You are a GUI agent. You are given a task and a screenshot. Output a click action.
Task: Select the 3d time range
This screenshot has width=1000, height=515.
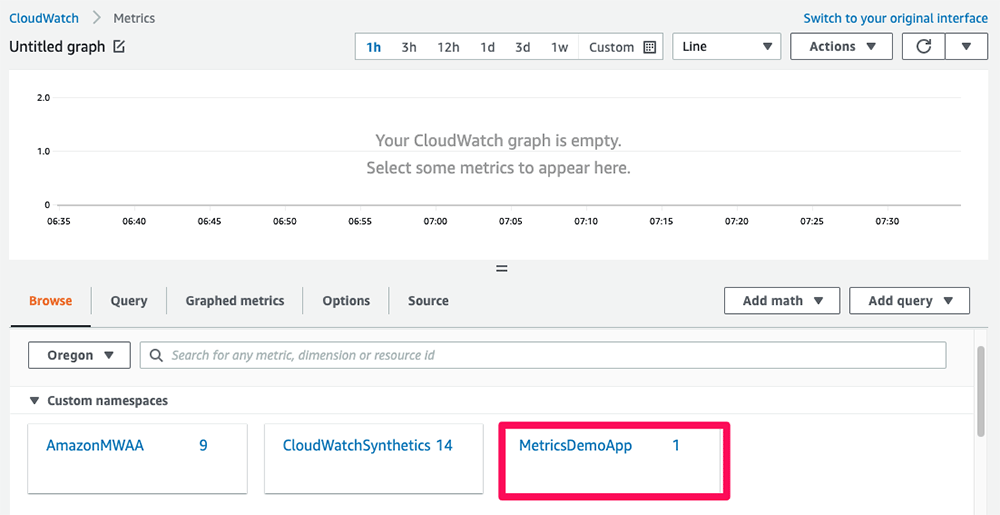(x=522, y=47)
